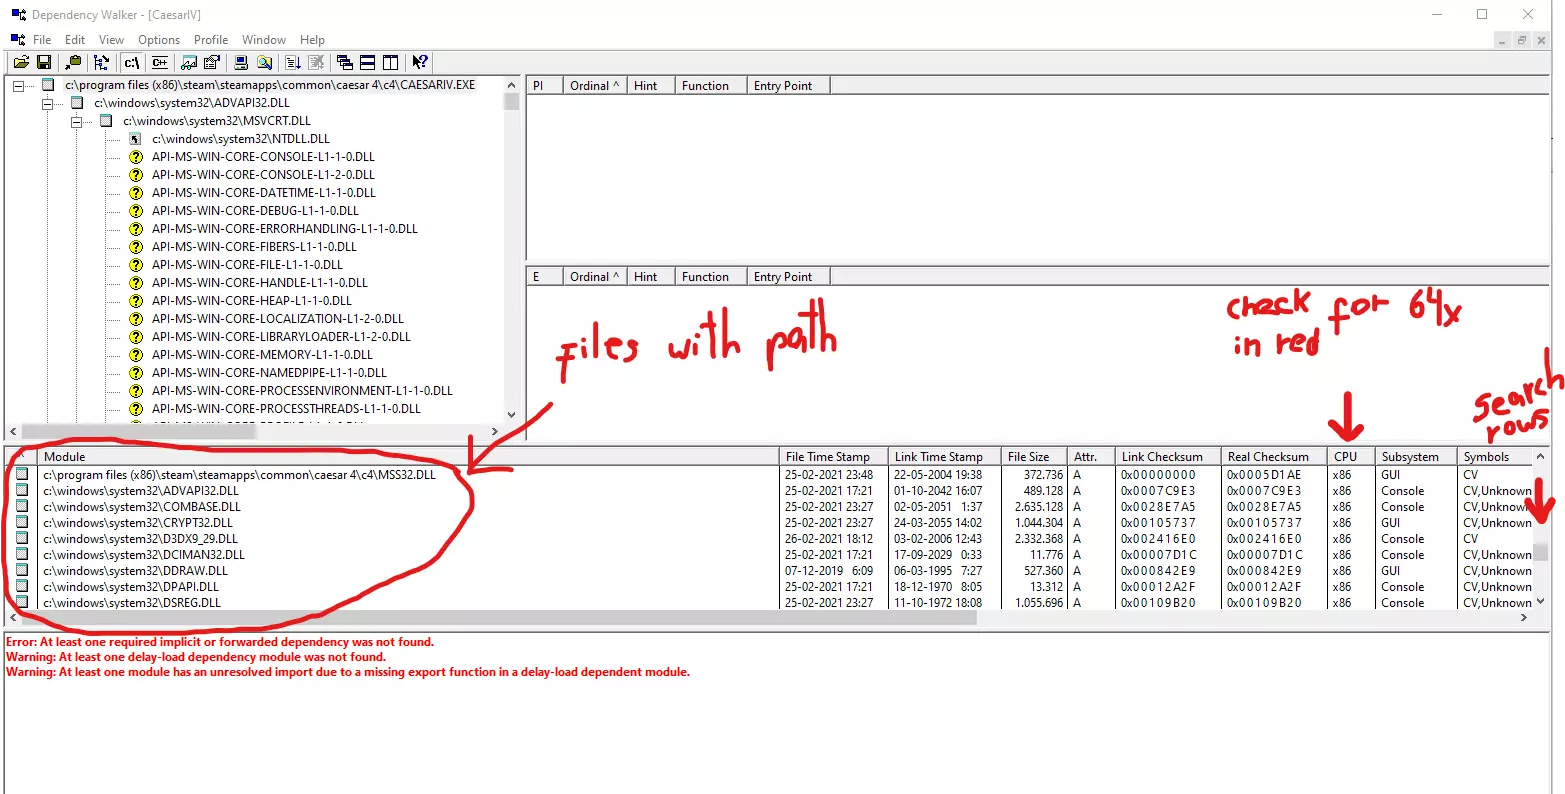Click the module tree's scroll-right arrow
Screen dimensions: 1565x794
tap(495, 431)
